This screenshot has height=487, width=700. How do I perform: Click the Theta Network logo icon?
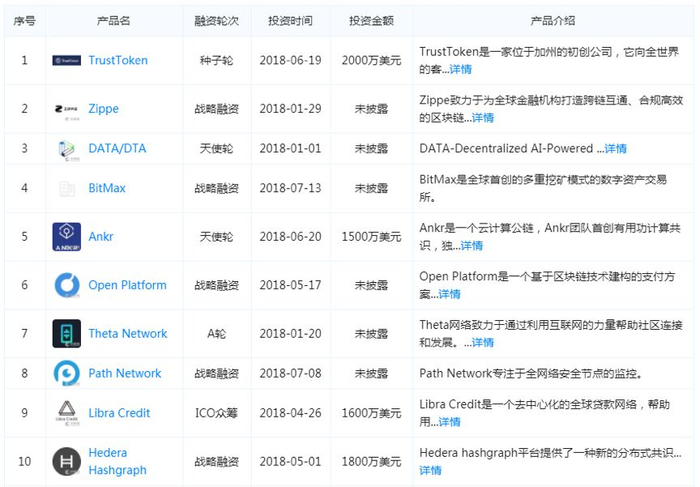click(67, 333)
